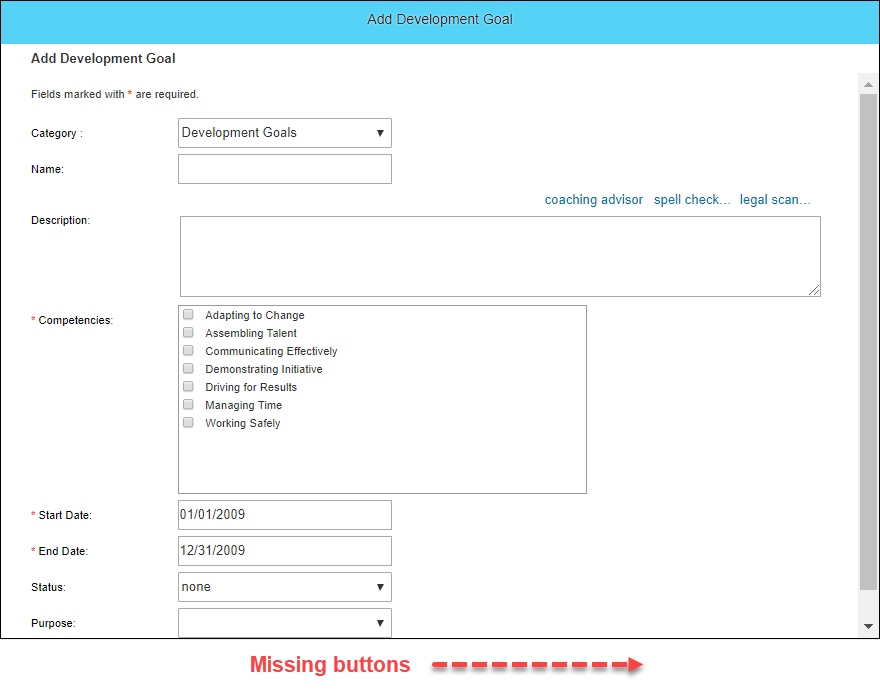Check the Managing Time checkbox

189,404
